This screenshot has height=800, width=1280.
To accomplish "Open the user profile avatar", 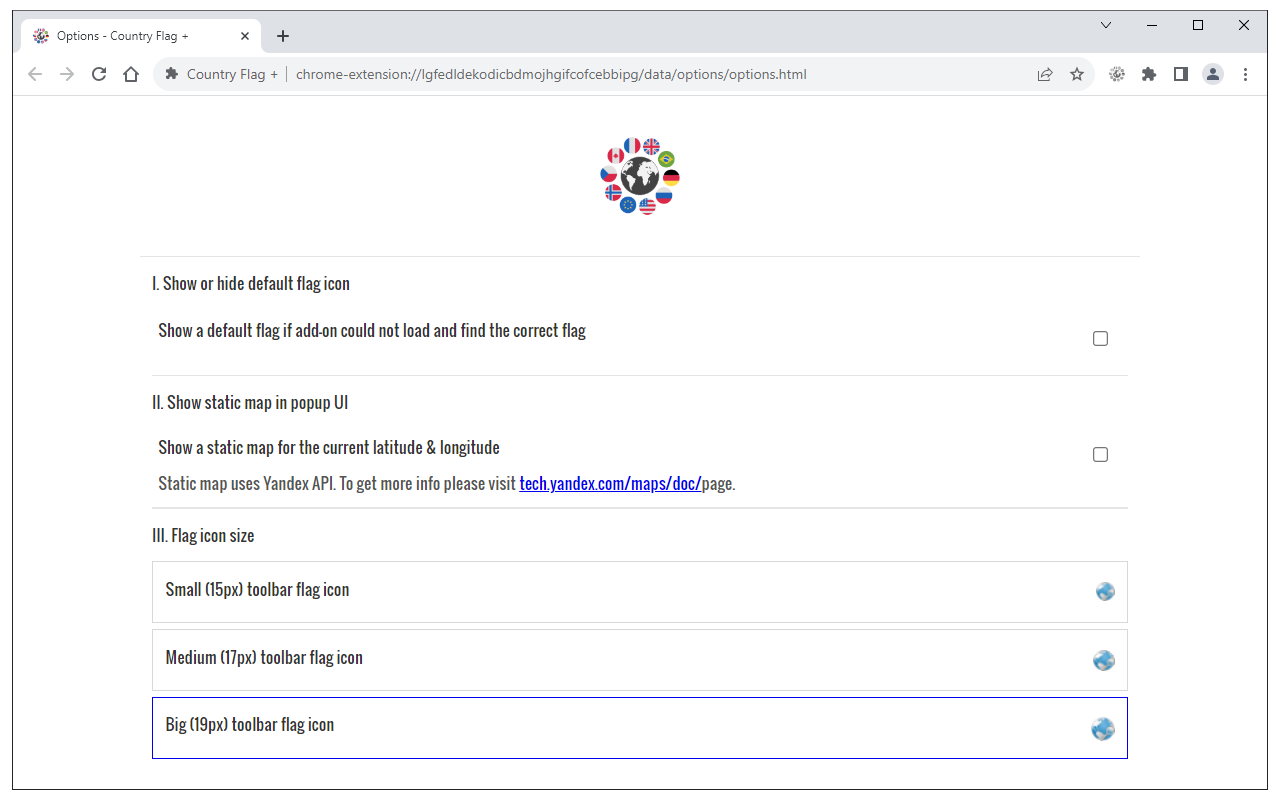I will point(1213,74).
